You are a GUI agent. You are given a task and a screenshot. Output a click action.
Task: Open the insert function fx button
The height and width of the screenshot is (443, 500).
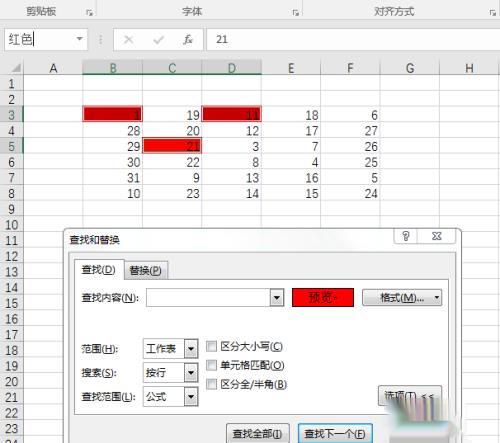(x=188, y=39)
